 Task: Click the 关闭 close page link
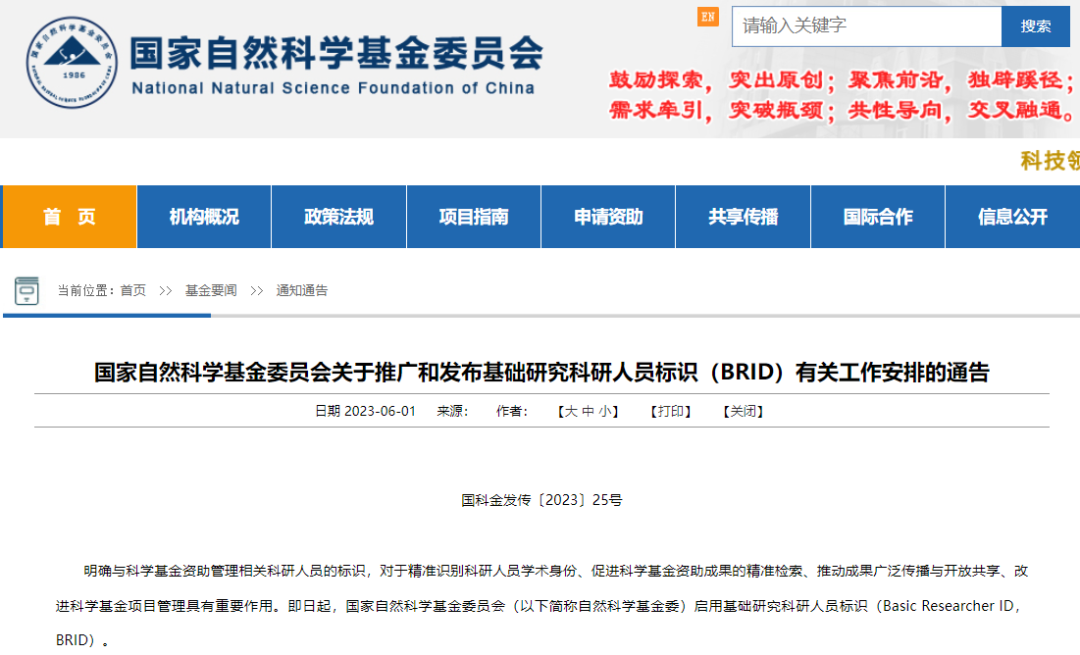pos(743,411)
